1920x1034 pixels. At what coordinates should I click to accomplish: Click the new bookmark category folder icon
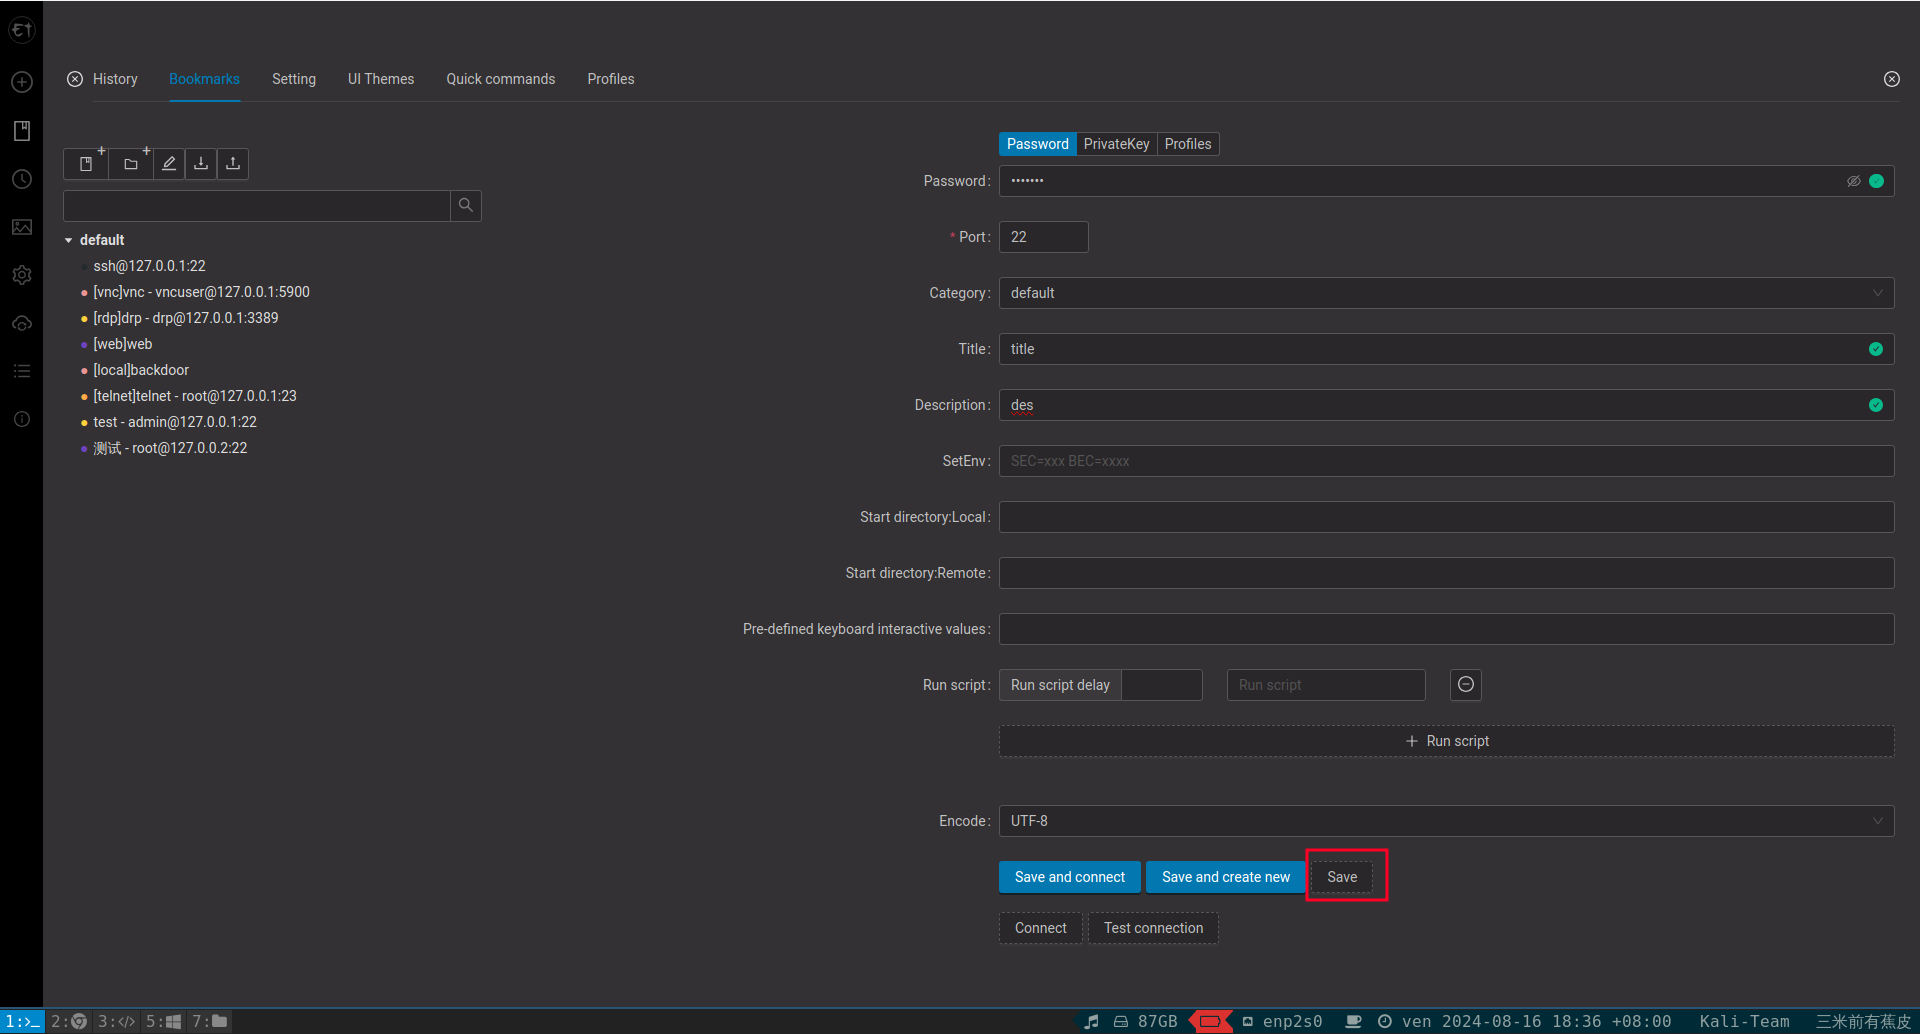click(131, 164)
